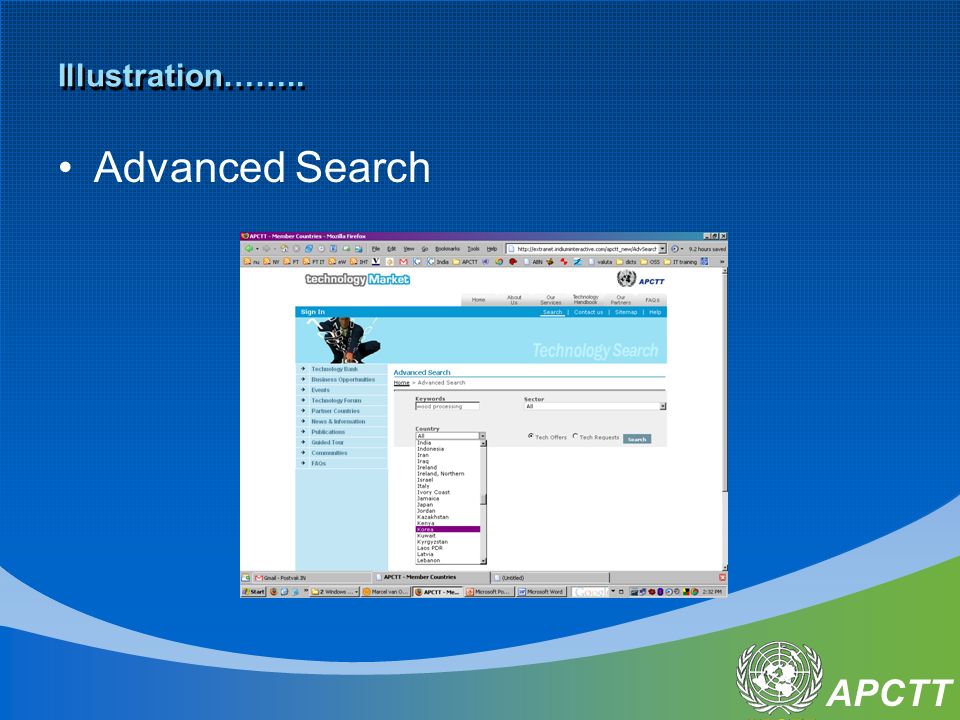
Task: Select Korea in the country list
Action: click(x=448, y=529)
